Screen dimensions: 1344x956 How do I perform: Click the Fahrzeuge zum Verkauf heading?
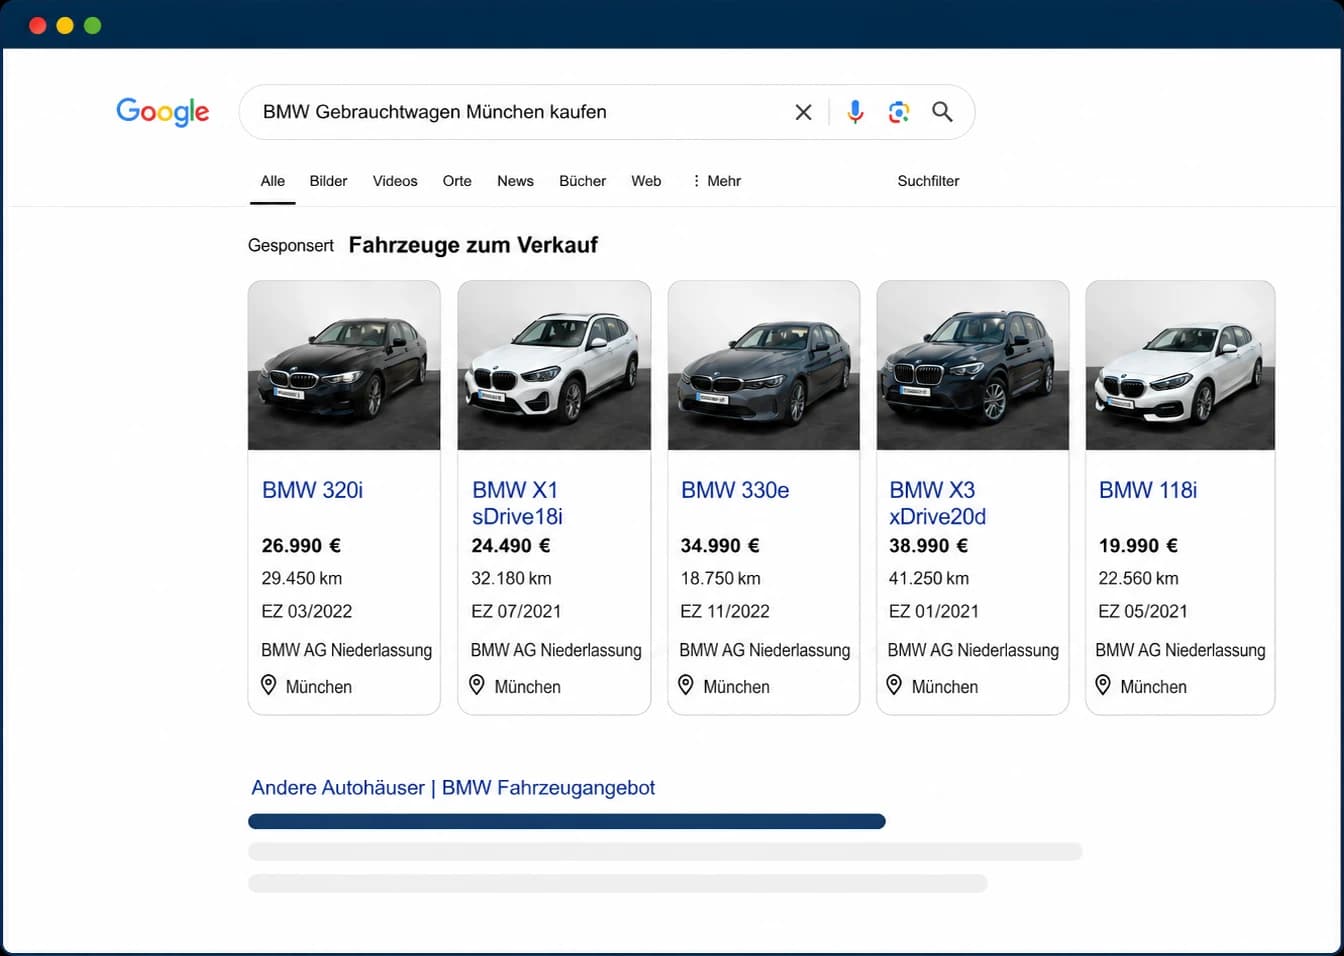click(x=473, y=245)
